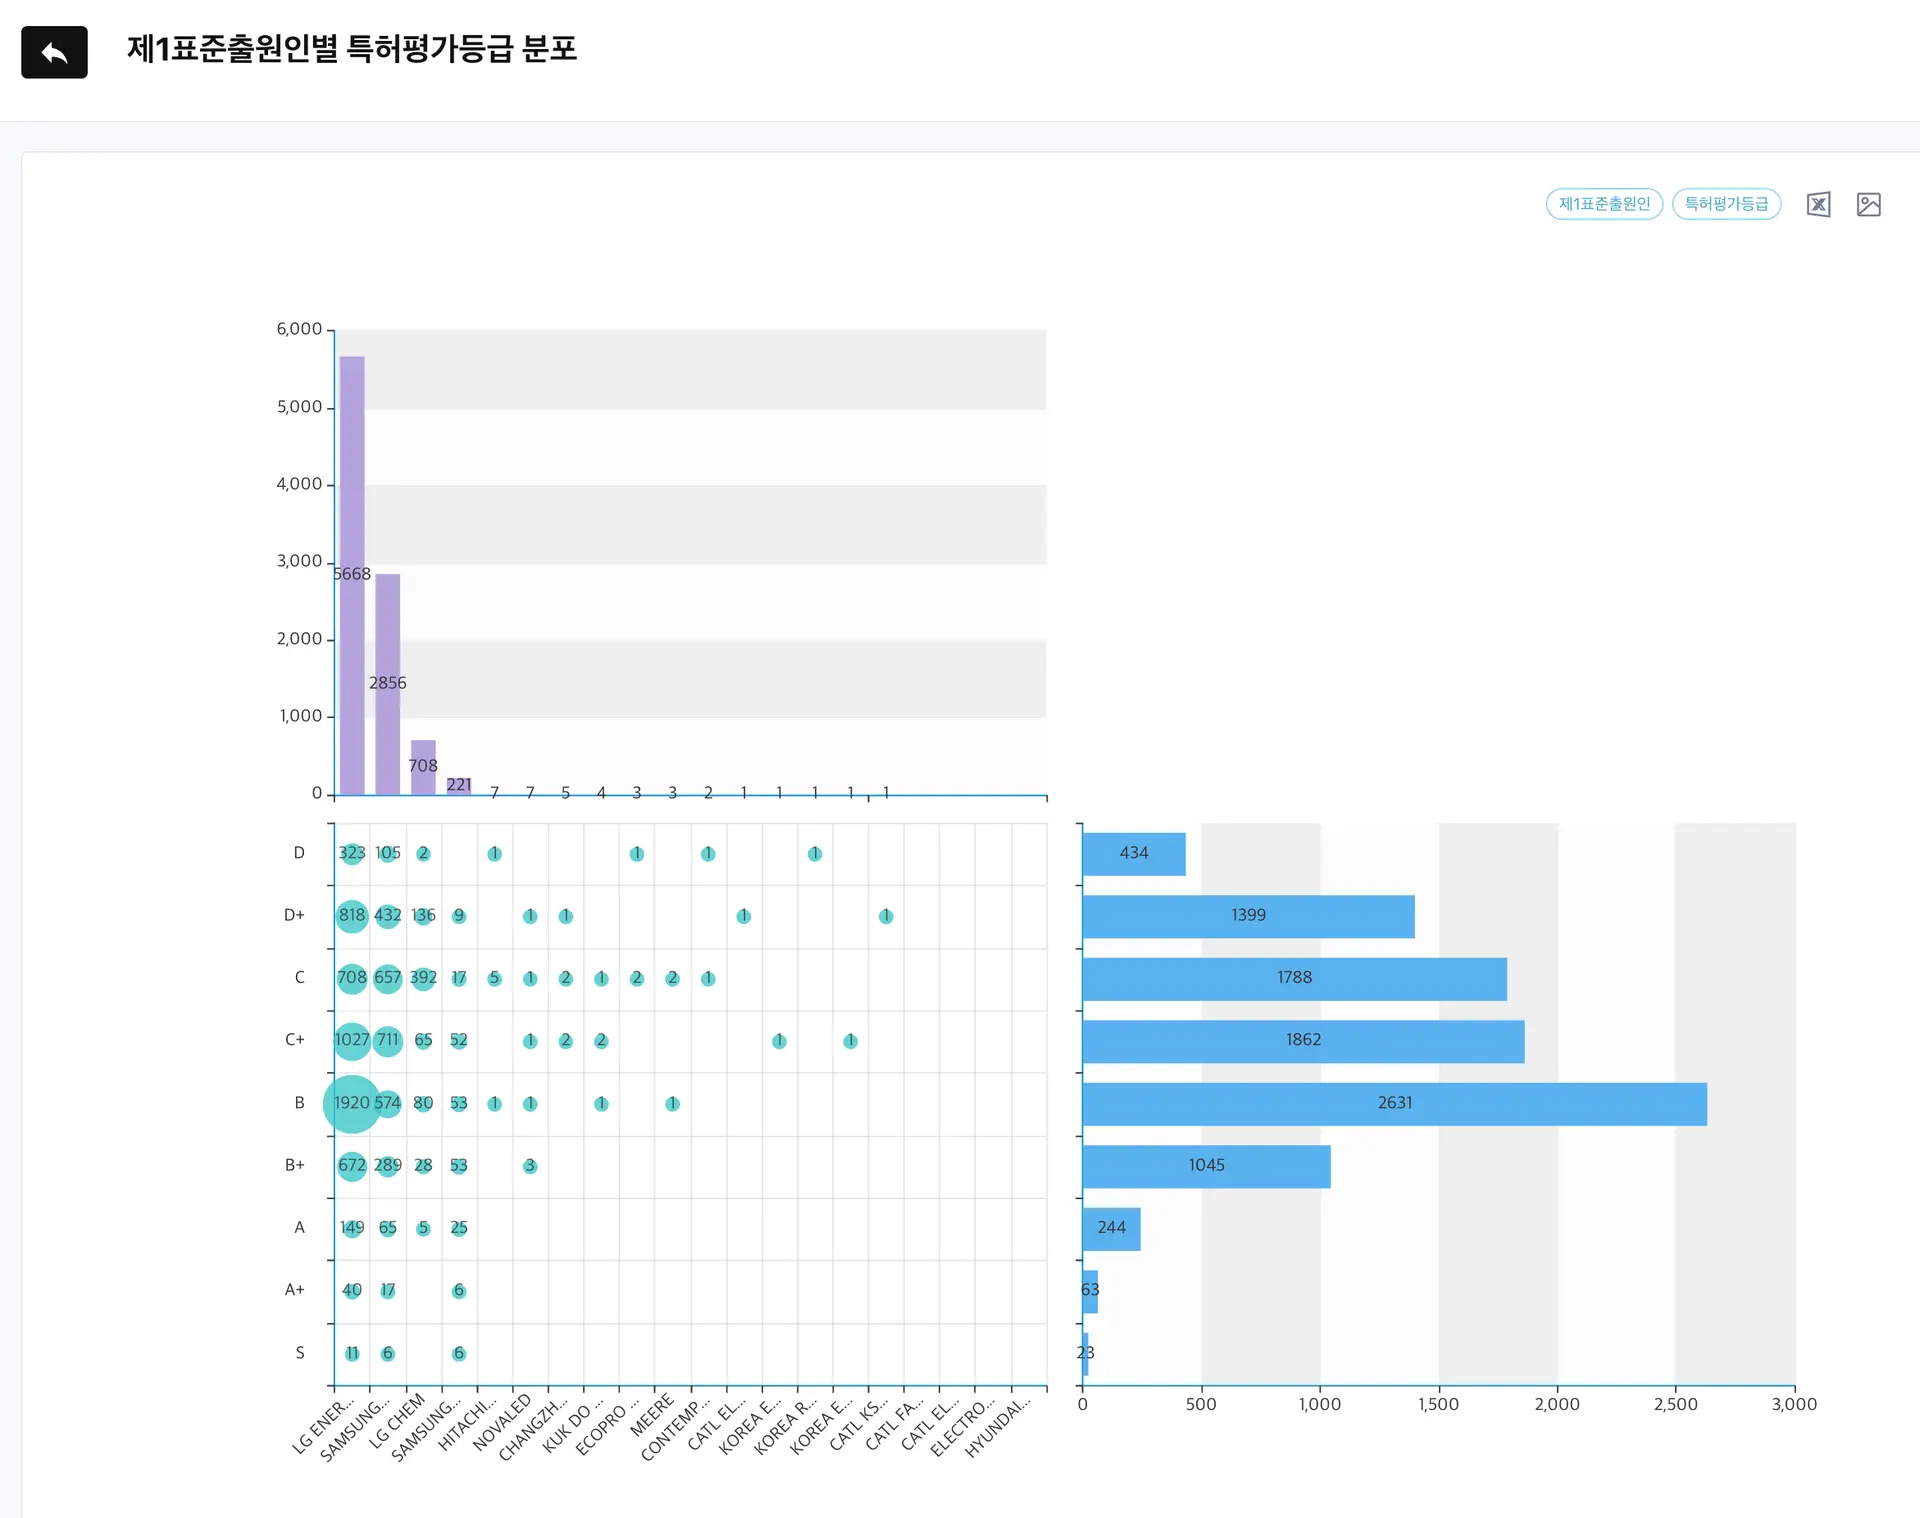Screen dimensions: 1920x1518
Task: Export chart data to Excel
Action: [x=1818, y=205]
